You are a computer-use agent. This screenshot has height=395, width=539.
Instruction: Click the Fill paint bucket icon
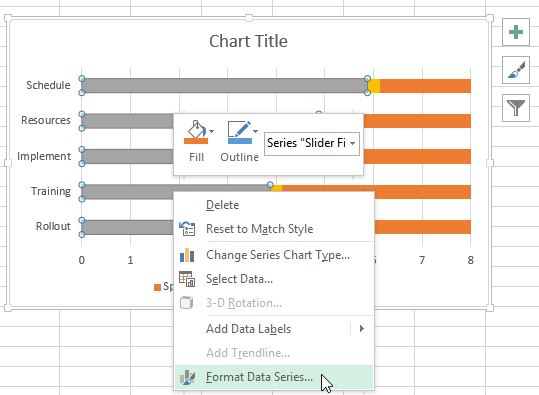(196, 132)
